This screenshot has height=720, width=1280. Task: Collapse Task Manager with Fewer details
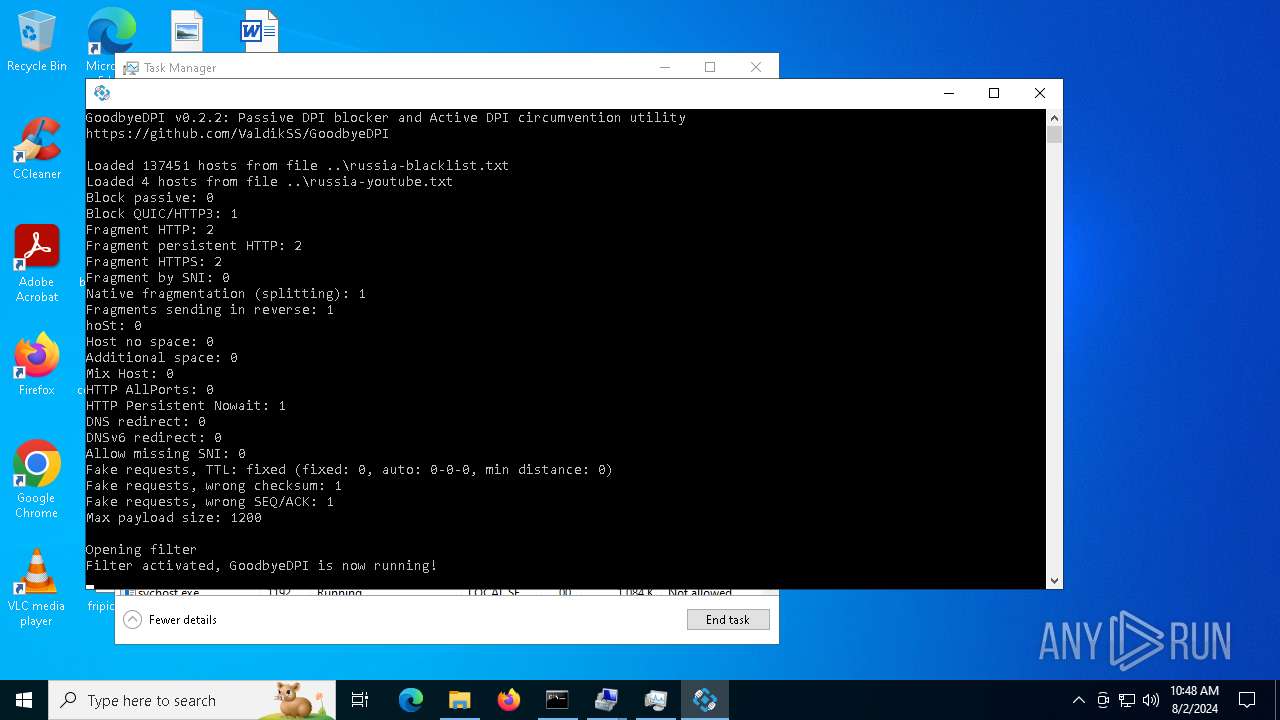[x=170, y=620]
